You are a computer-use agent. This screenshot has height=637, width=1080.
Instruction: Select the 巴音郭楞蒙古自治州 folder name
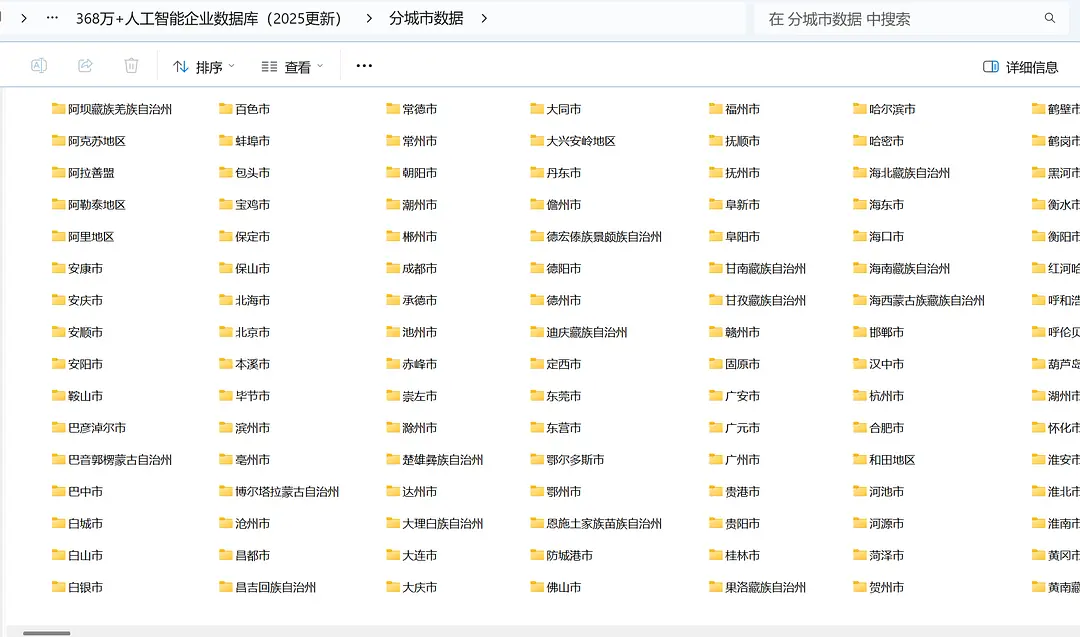(120, 460)
